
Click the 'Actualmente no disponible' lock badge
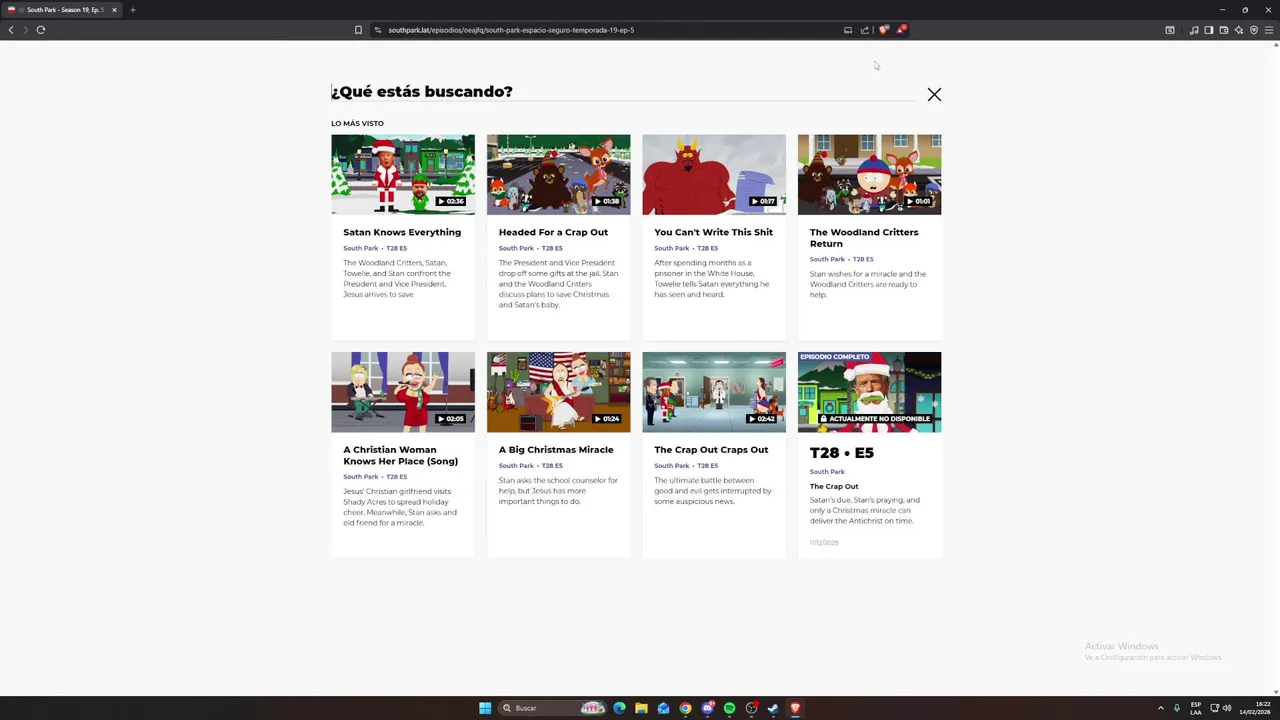click(875, 419)
